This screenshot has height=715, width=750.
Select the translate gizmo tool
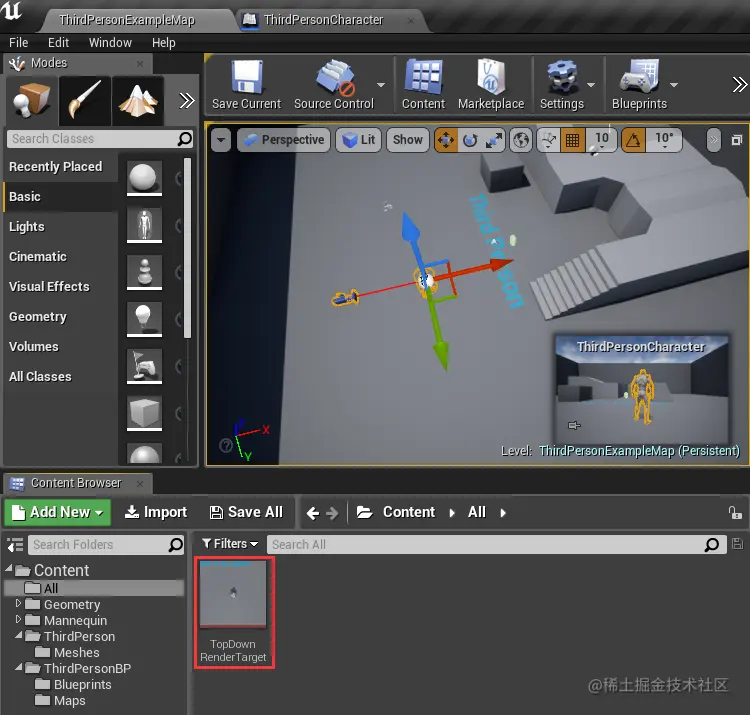click(446, 141)
